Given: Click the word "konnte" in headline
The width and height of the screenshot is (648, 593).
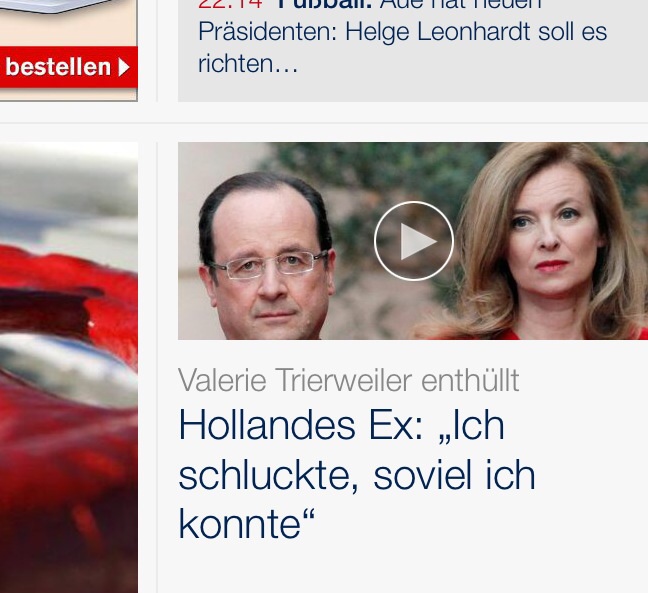Looking at the screenshot, I should pyautogui.click(x=240, y=524).
